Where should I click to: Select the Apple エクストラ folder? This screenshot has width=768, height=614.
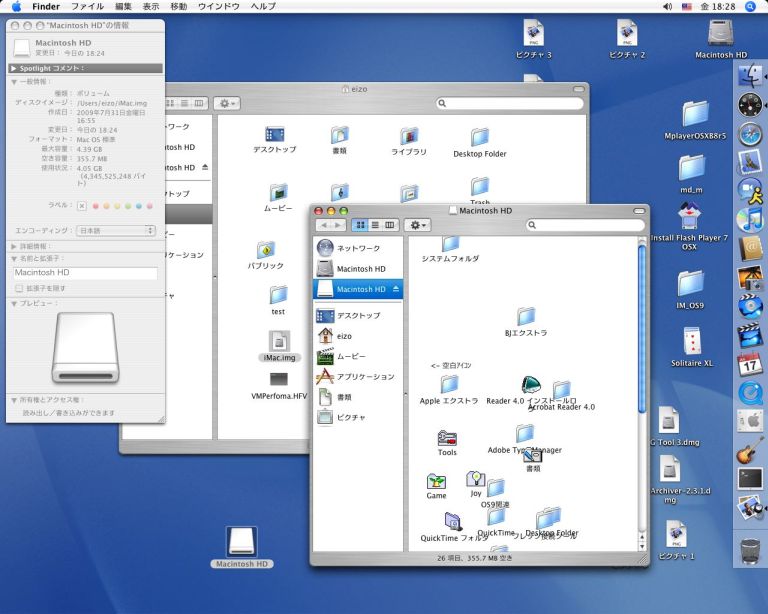[x=449, y=390]
